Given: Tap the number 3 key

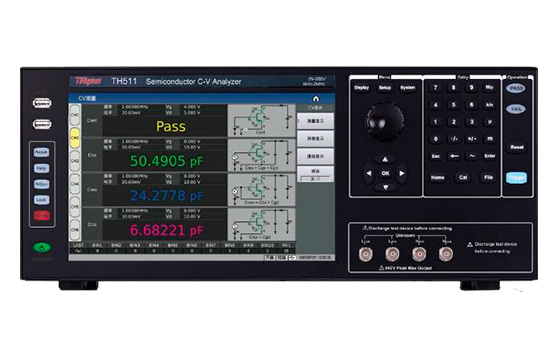Looking at the screenshot, I should (x=472, y=122).
